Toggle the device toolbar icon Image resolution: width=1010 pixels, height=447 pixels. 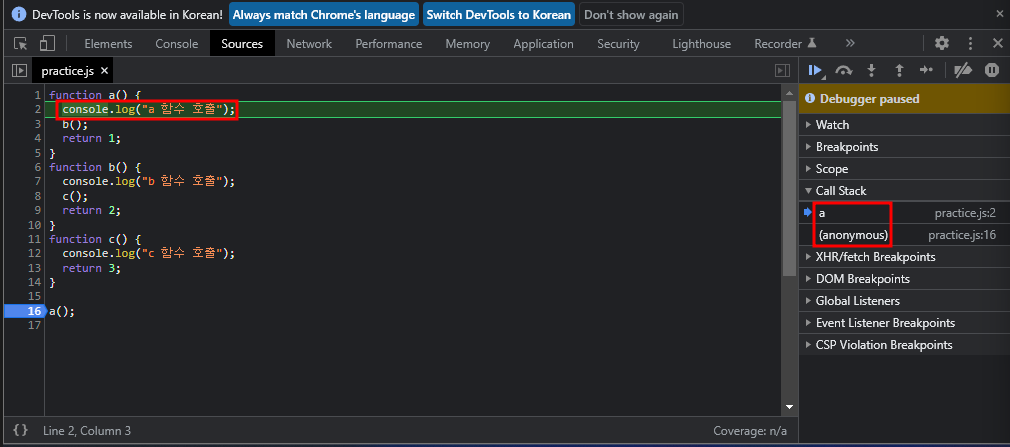47,43
